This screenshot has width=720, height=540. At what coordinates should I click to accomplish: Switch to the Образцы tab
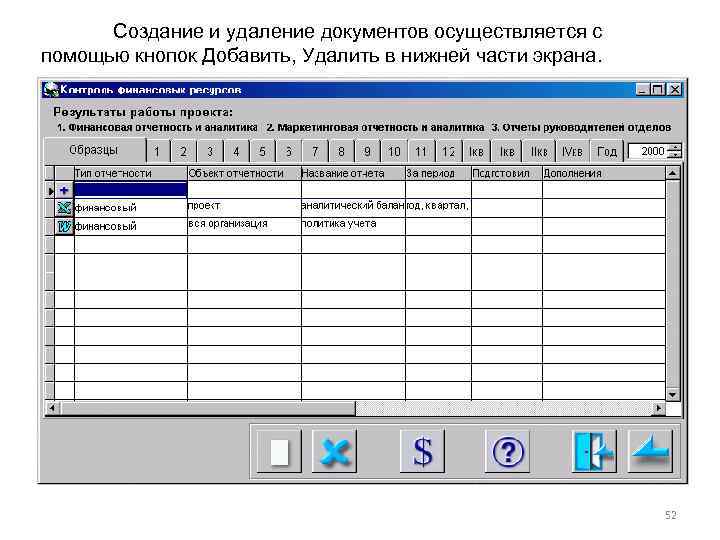95,150
